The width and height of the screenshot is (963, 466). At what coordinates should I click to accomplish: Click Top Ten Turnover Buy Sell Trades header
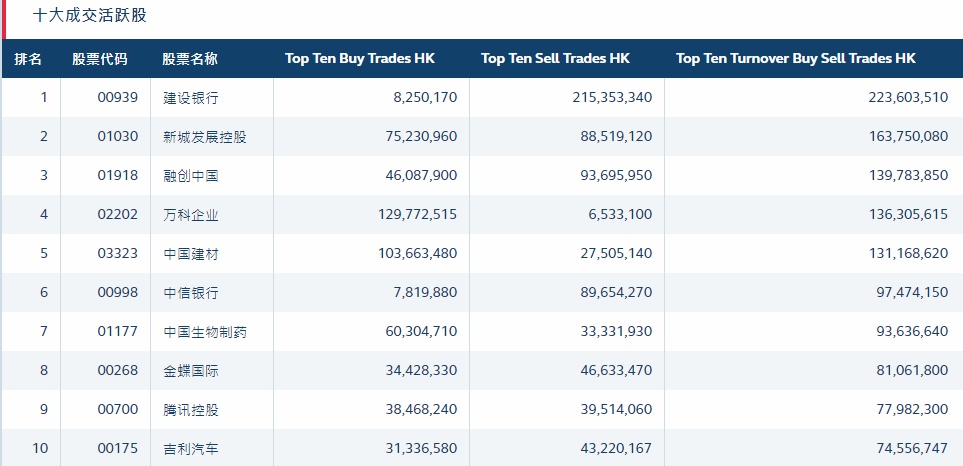click(x=795, y=59)
